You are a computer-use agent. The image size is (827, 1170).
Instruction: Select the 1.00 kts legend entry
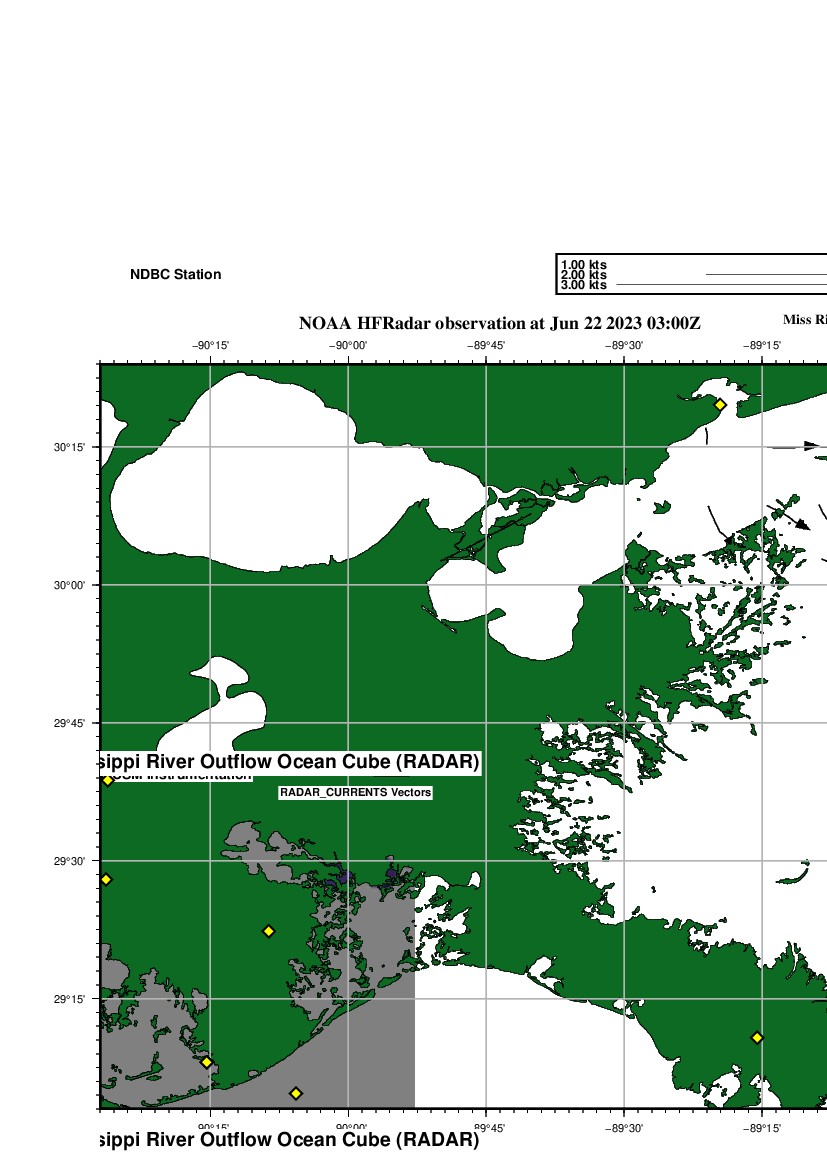click(x=584, y=265)
